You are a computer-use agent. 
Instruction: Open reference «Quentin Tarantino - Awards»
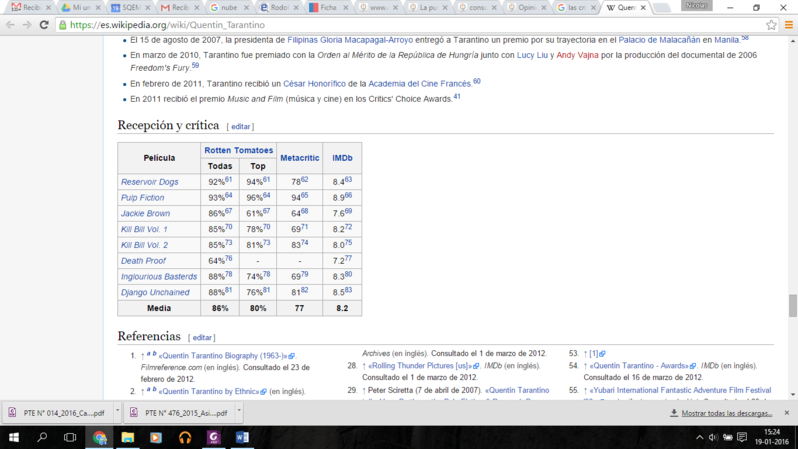coord(642,366)
